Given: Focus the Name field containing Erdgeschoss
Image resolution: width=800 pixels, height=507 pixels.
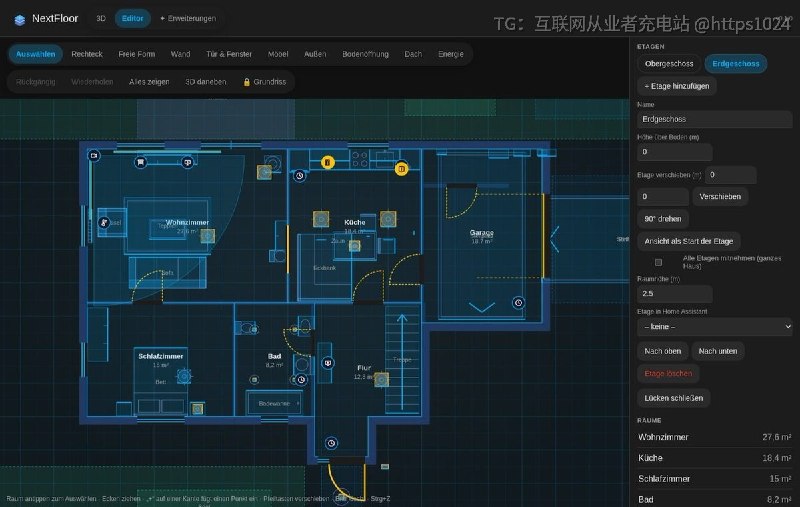Looking at the screenshot, I should tap(715, 119).
